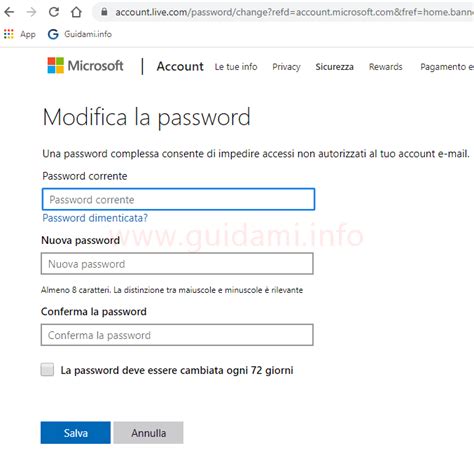
Task: Click the browser back arrow
Action: (x=9, y=12)
